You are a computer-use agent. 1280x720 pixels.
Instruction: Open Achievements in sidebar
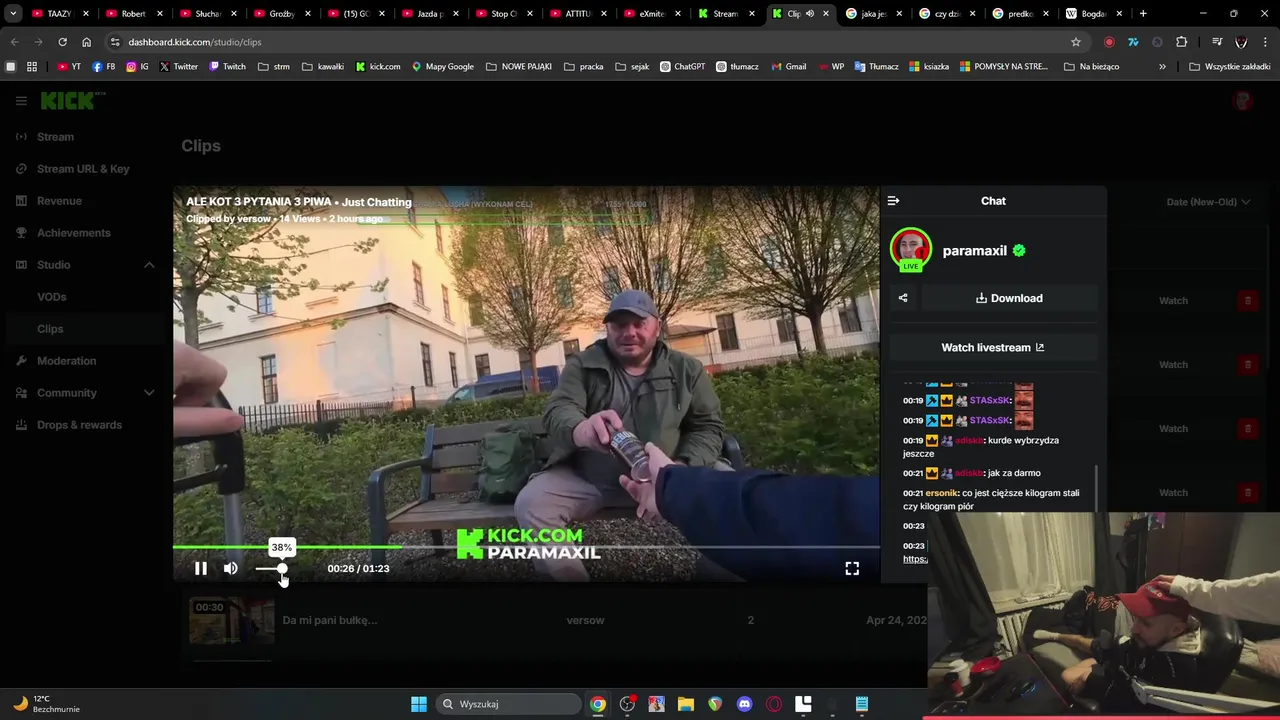[x=73, y=233]
